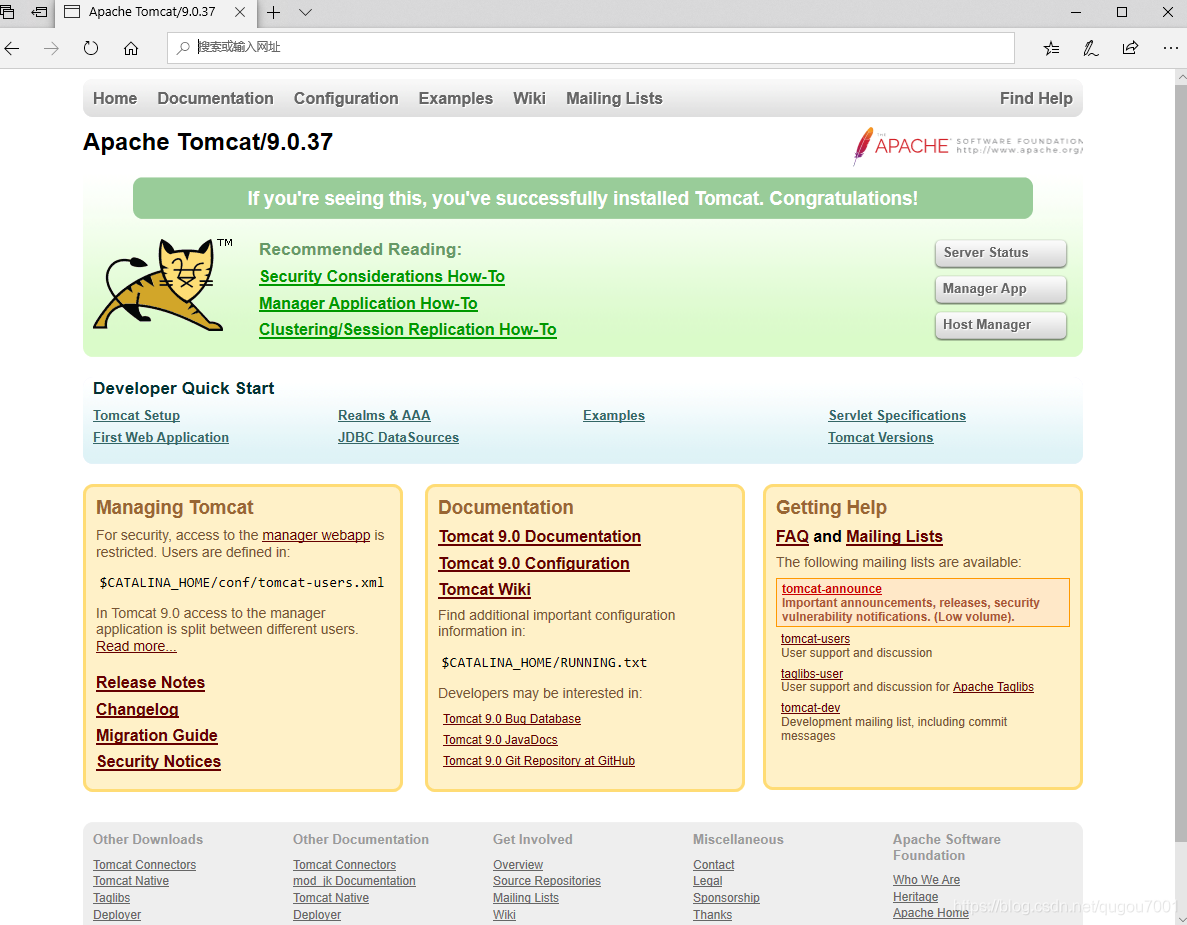Open the taglibs-user mailing list link
Image resolution: width=1187 pixels, height=925 pixels.
(x=812, y=674)
